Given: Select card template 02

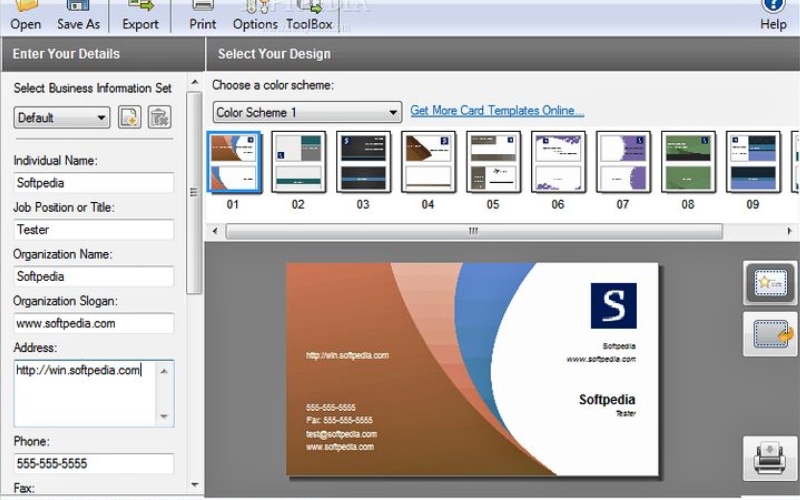Looking at the screenshot, I should pos(298,162).
